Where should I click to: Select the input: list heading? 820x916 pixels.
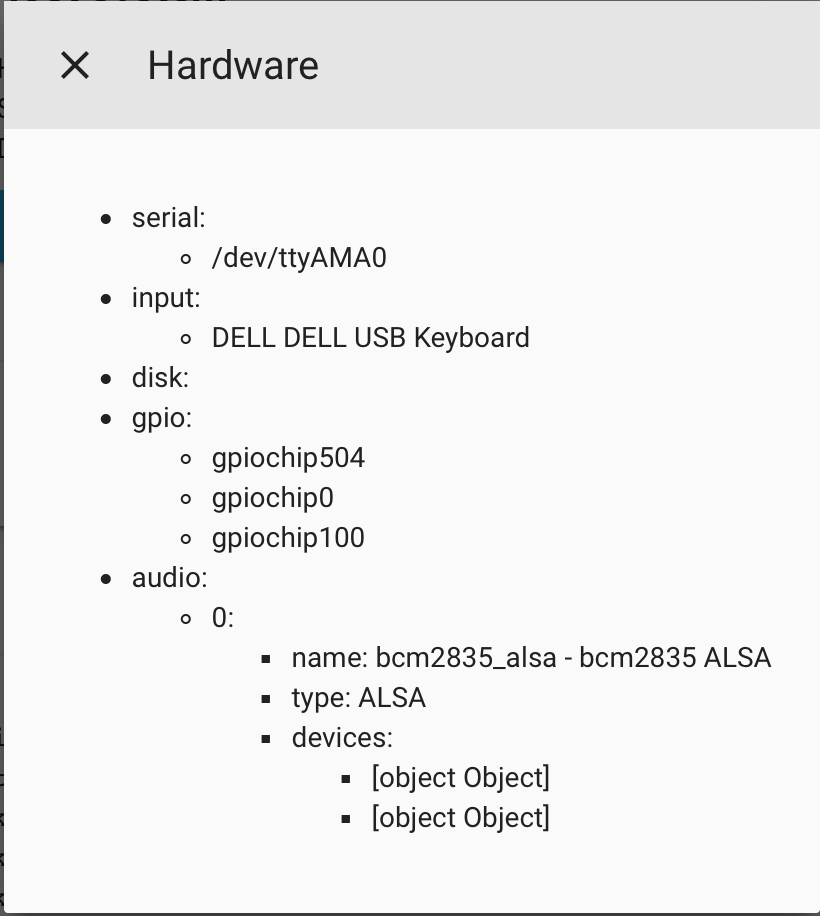pyautogui.click(x=166, y=298)
